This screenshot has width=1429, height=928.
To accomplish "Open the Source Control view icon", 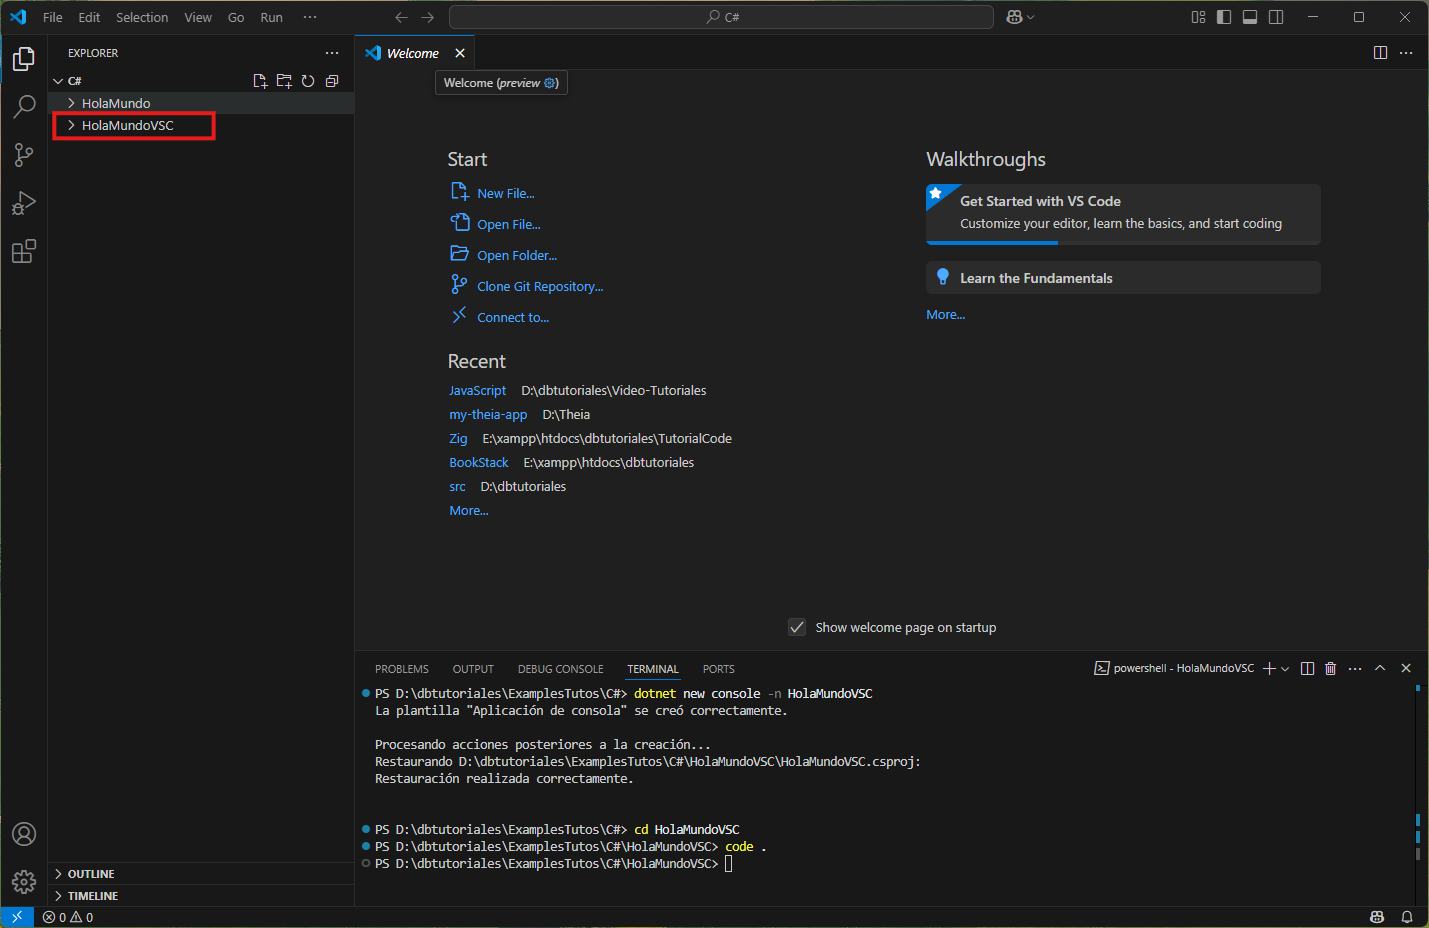I will tap(24, 155).
